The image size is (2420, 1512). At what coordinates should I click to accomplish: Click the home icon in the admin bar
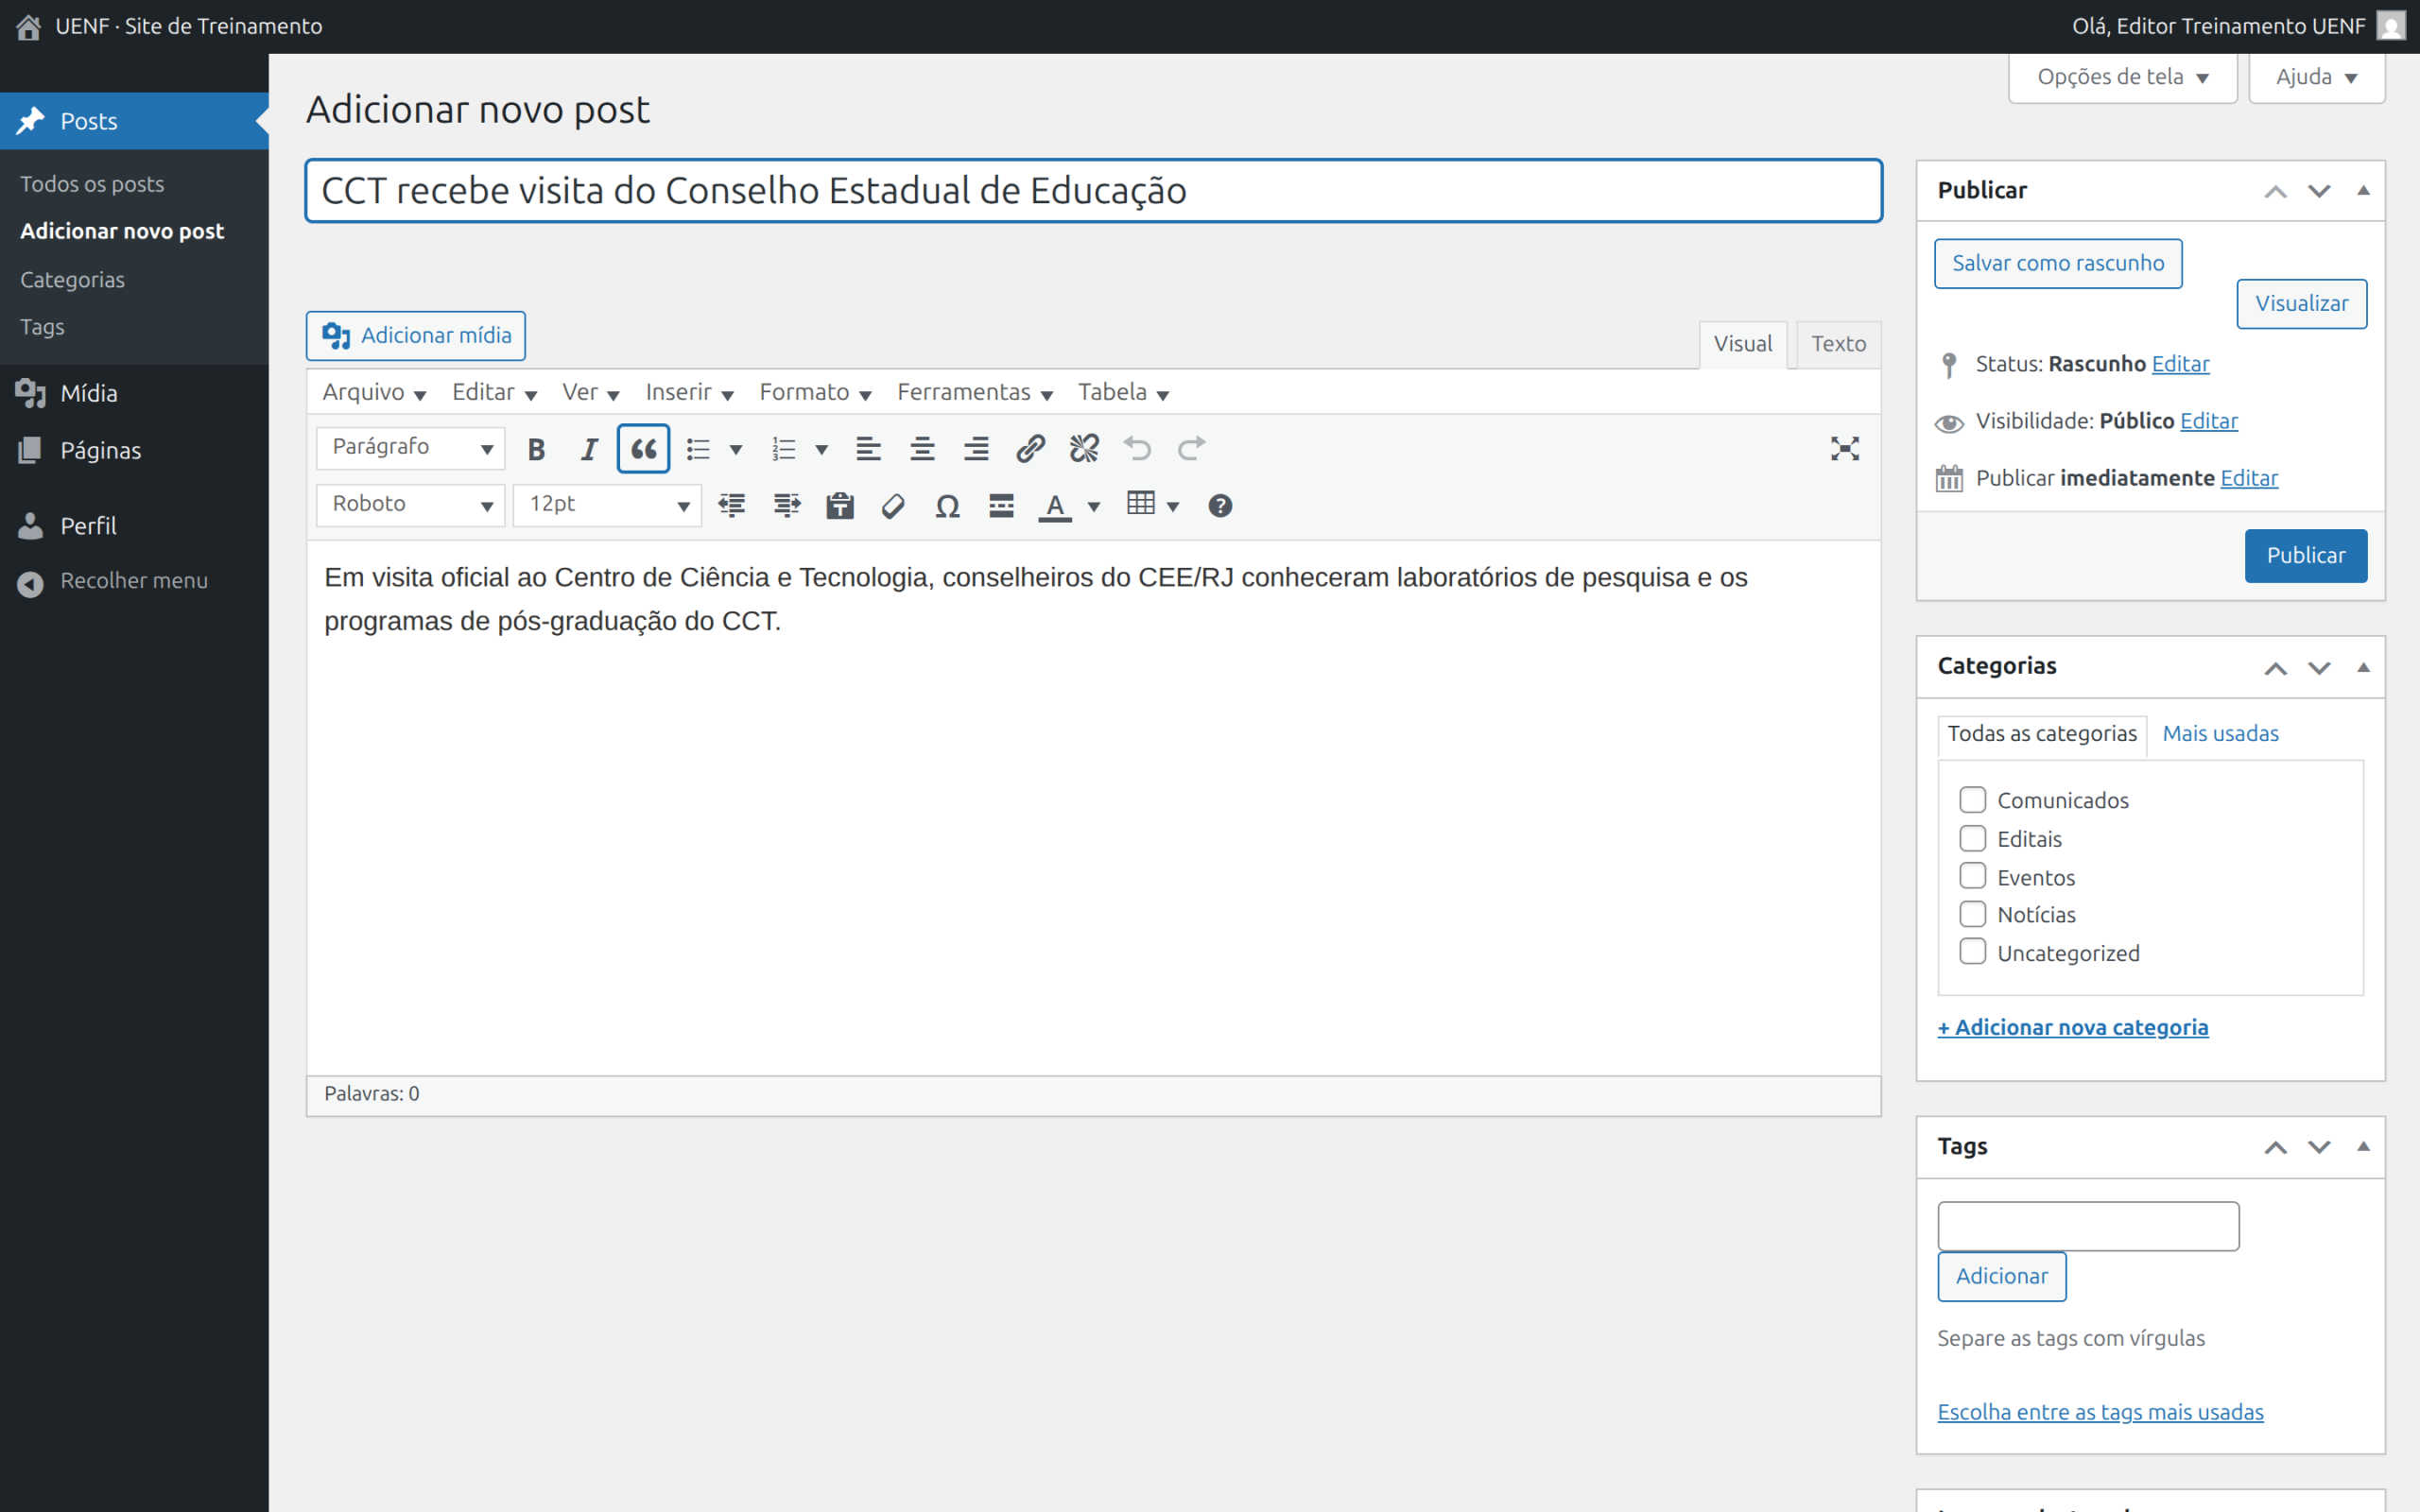[28, 27]
